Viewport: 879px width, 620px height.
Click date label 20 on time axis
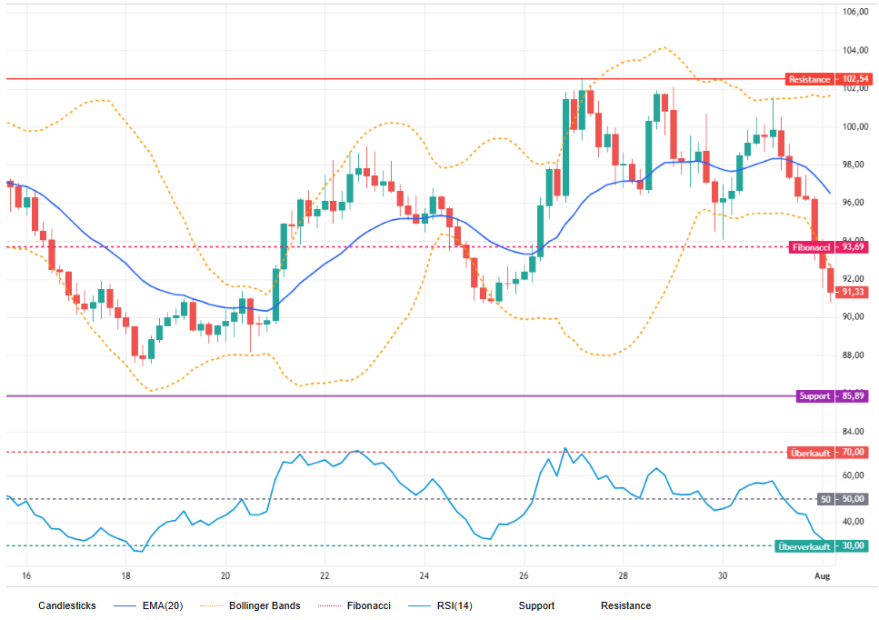point(225,576)
